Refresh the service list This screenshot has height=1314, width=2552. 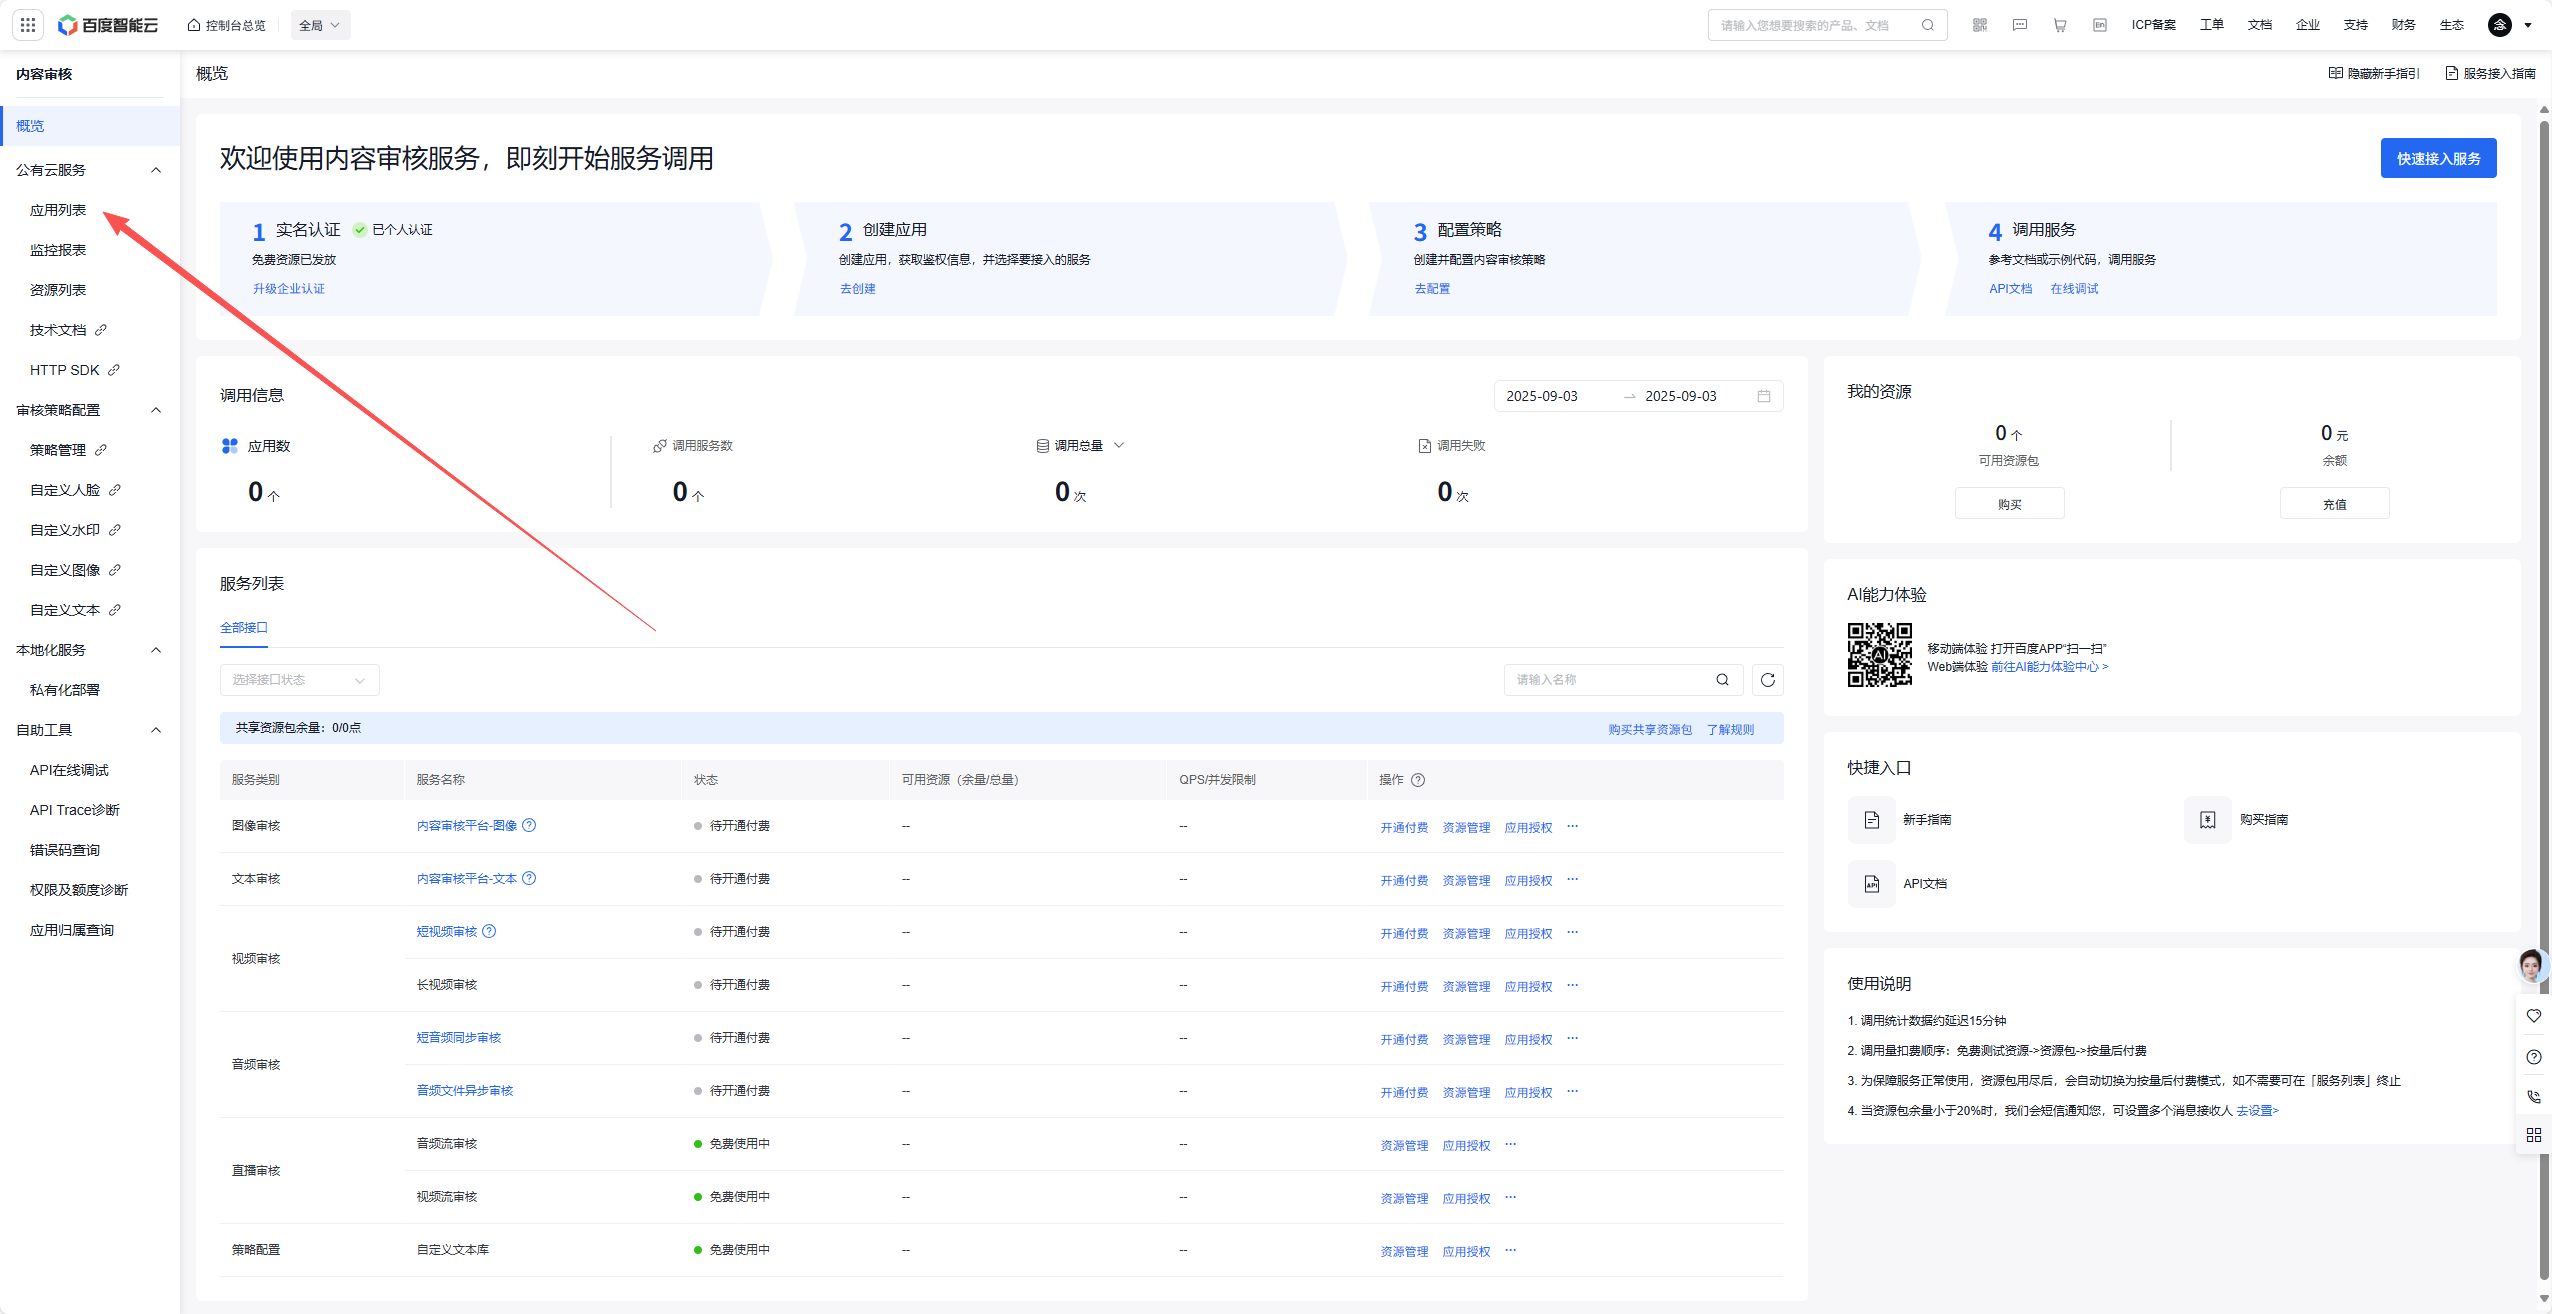coord(1767,680)
